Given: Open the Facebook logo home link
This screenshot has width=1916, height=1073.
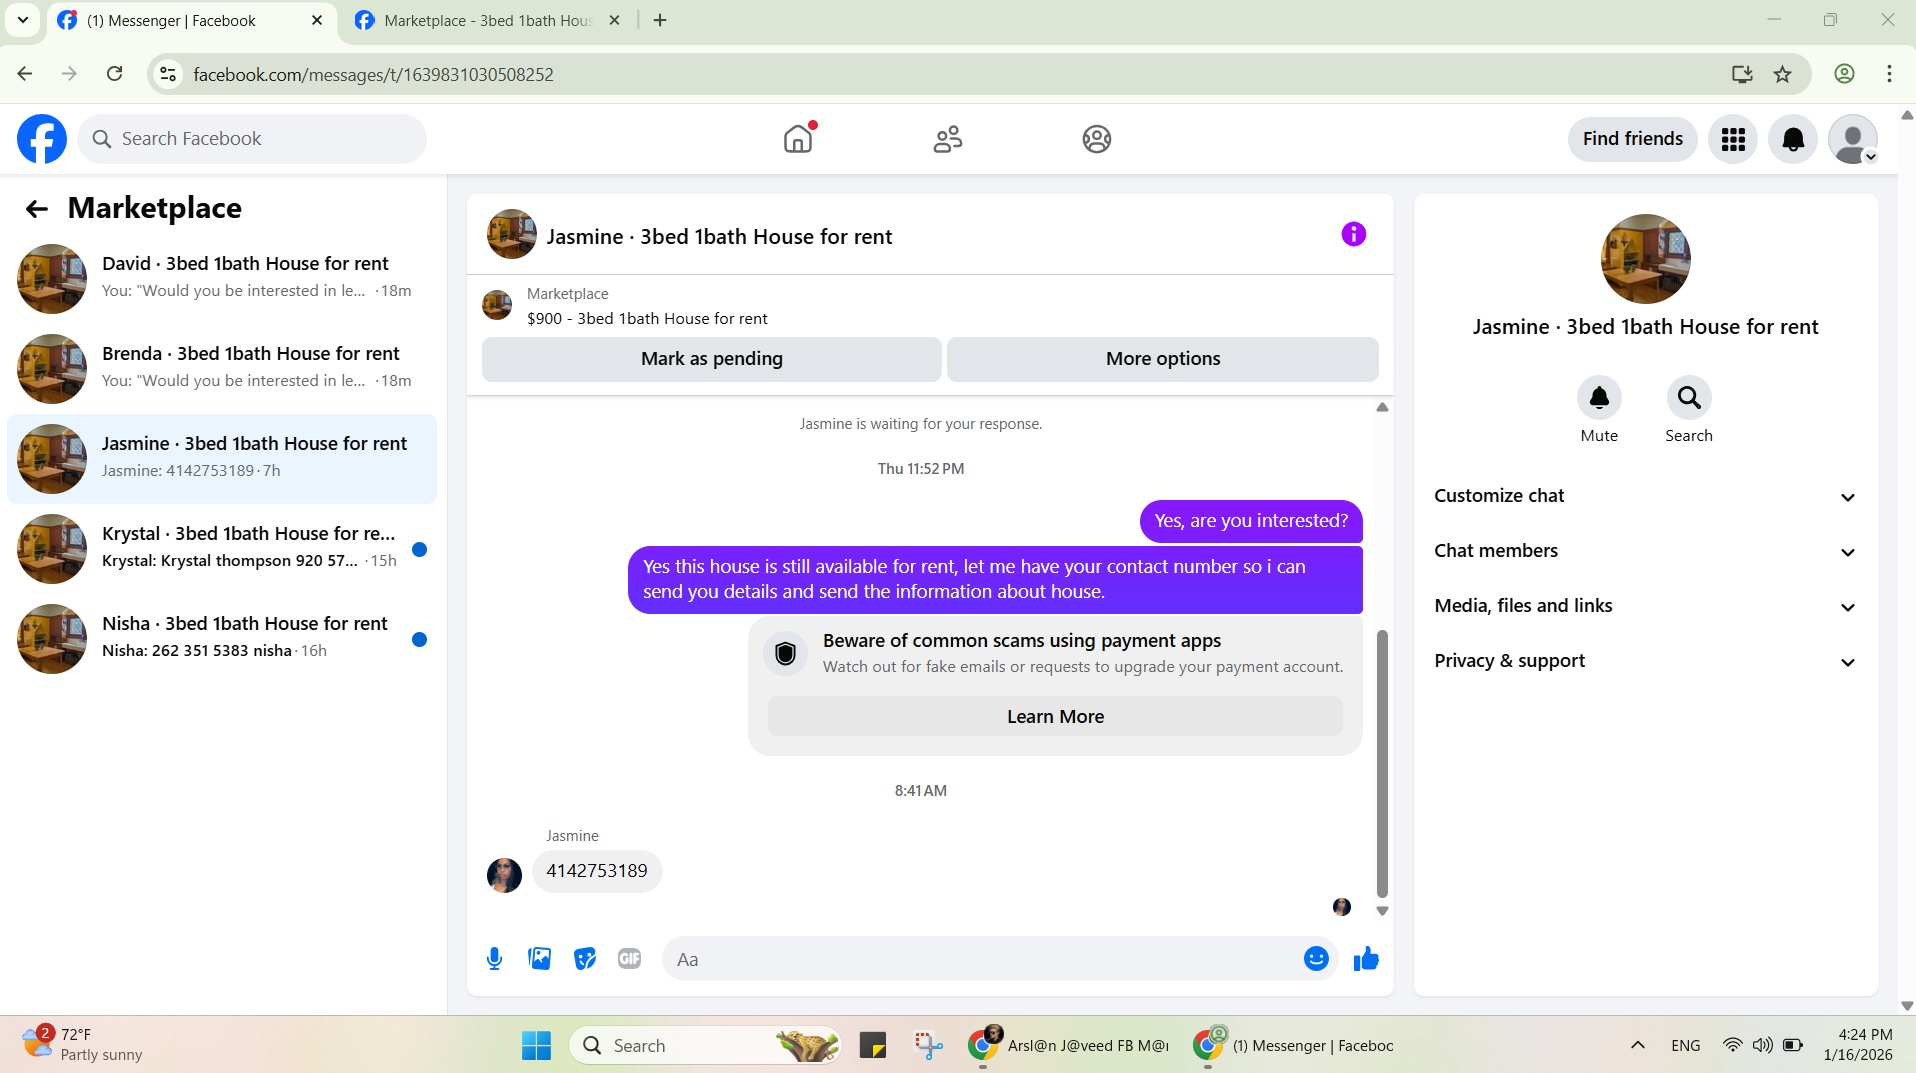Looking at the screenshot, I should [42, 139].
